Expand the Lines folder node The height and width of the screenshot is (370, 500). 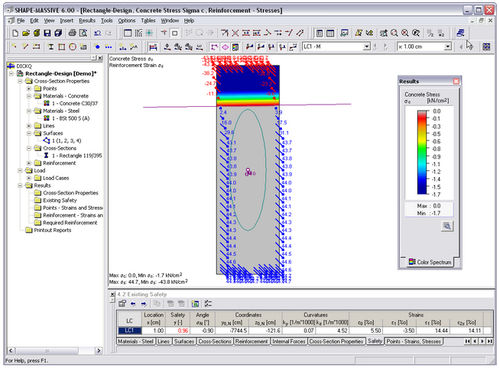29,126
